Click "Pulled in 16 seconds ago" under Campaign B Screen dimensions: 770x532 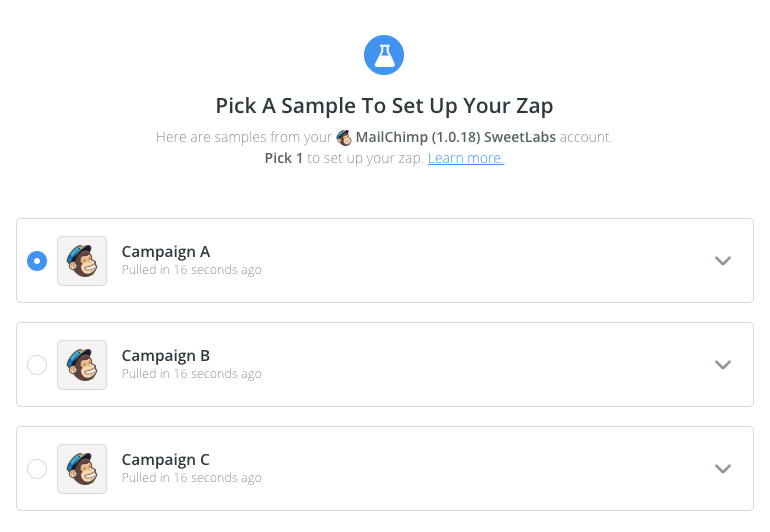[192, 374]
